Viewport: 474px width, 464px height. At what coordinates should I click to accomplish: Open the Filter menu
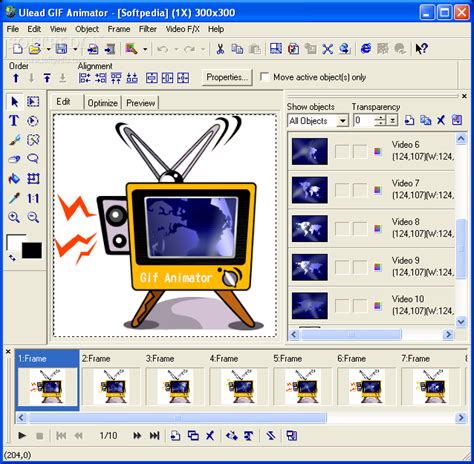click(148, 29)
